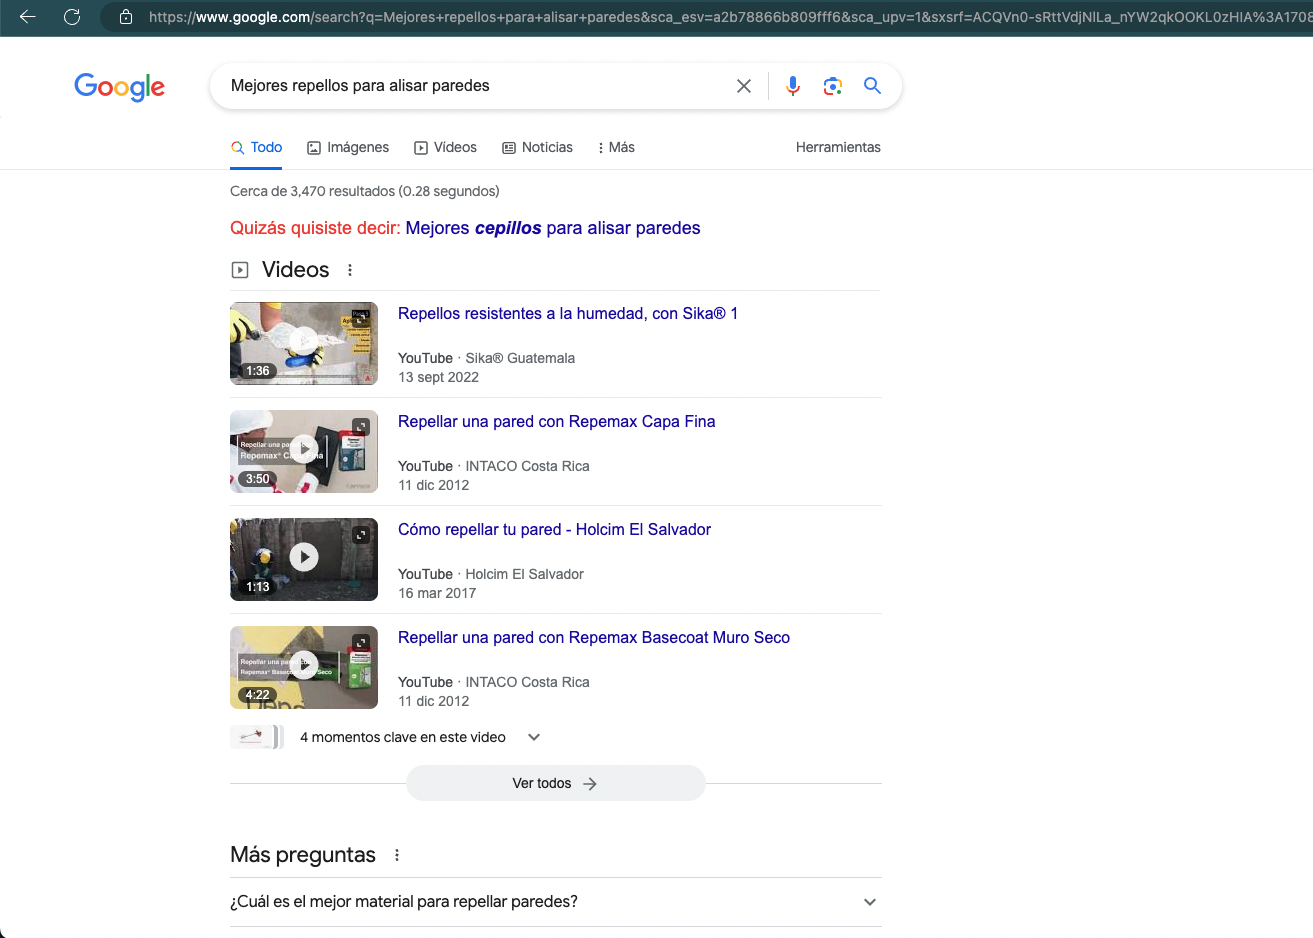This screenshot has width=1313, height=938.
Task: Open 'Repellos resistentes a la humedad, con Sika® 1'
Action: [x=568, y=313]
